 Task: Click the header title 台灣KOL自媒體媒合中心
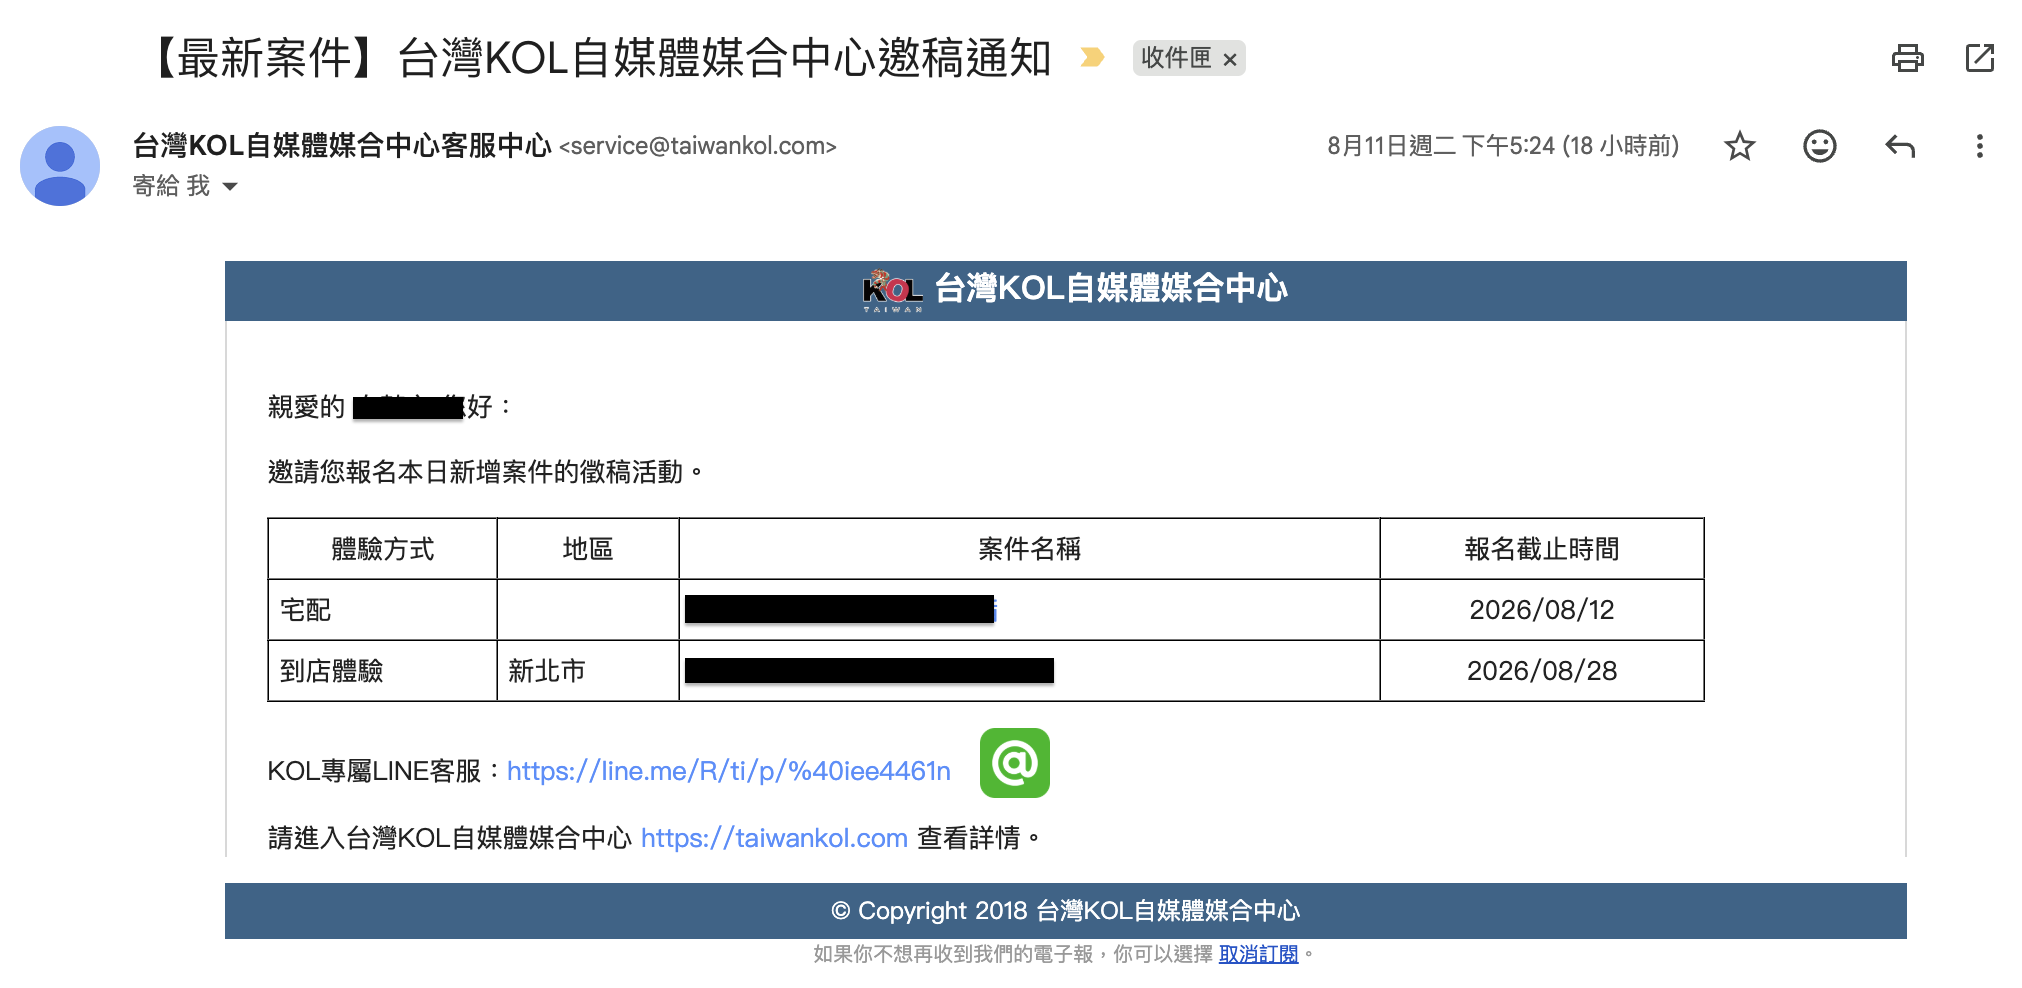1111,289
